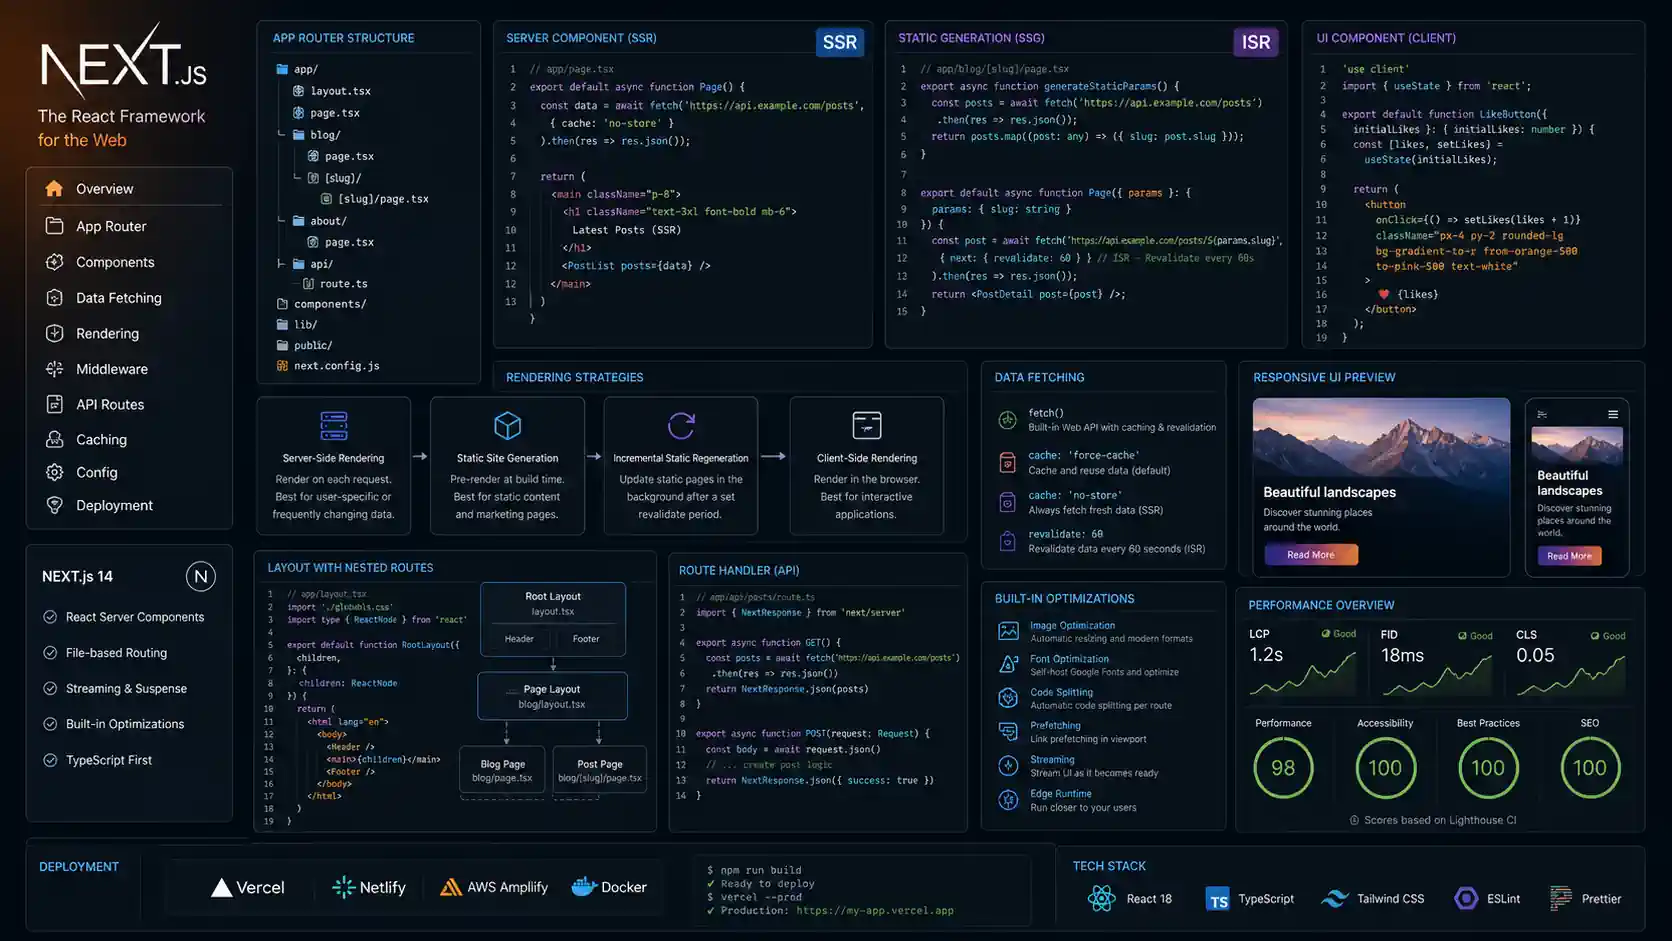Click the Static Site Generation cube icon
1672x941 pixels.
508,425
